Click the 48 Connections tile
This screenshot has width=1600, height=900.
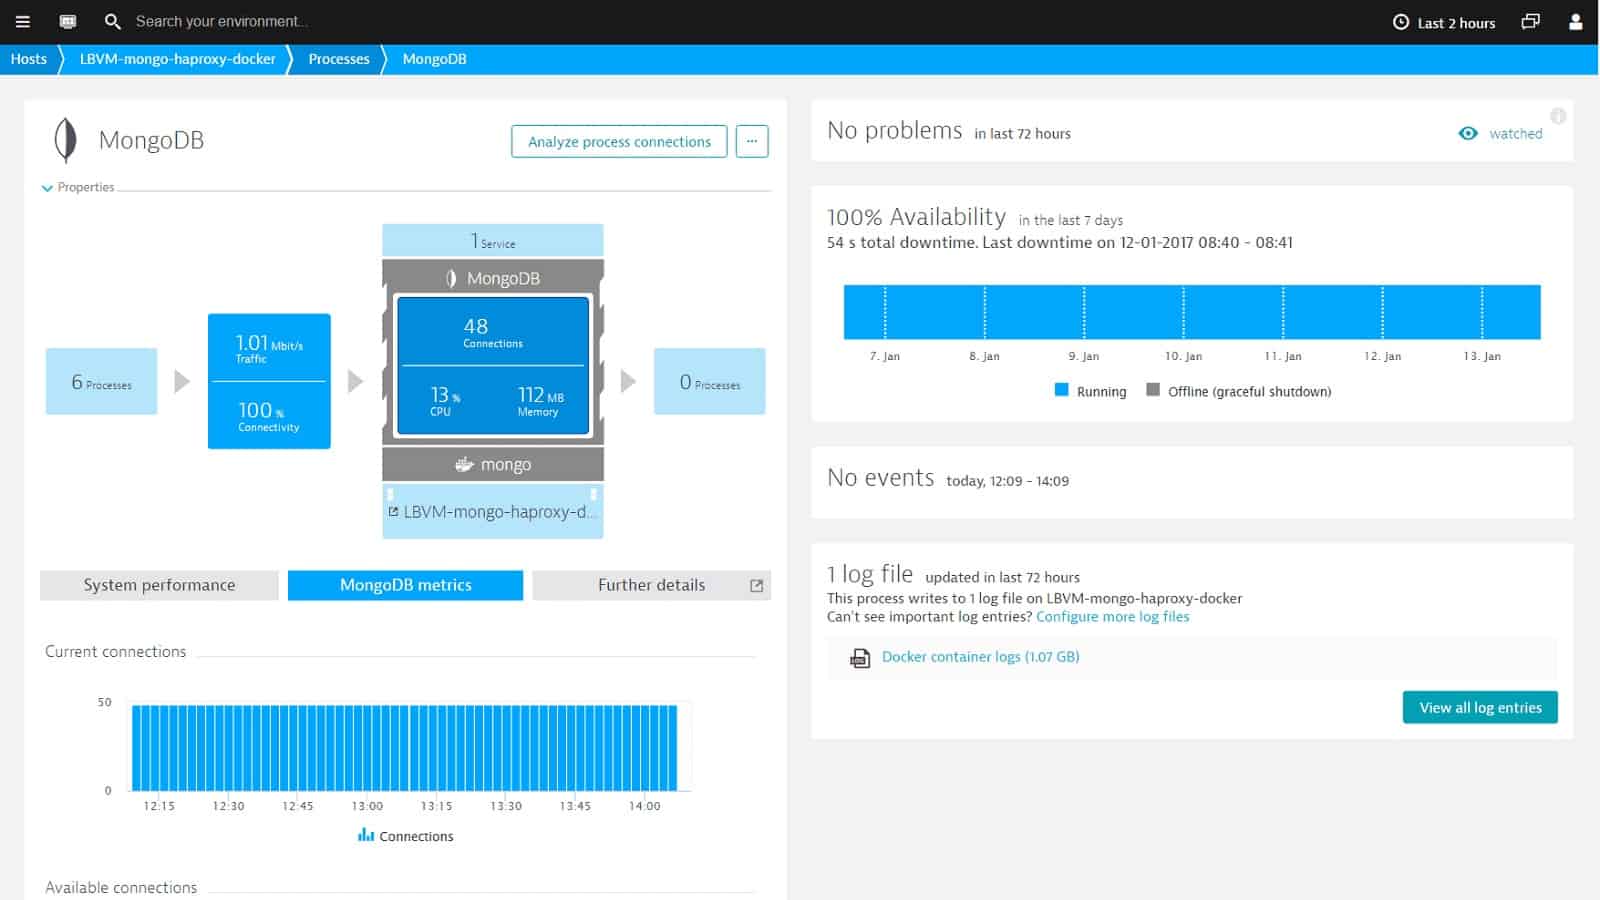click(493, 331)
